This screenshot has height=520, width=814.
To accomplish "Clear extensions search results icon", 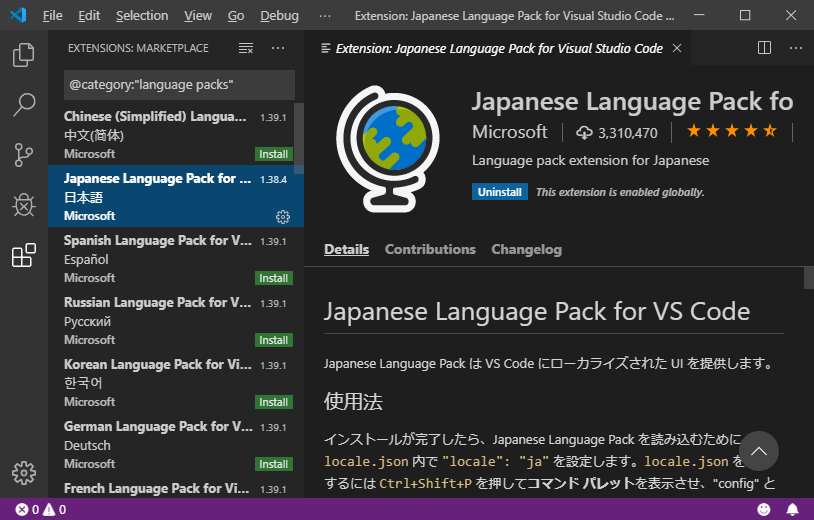I will click(246, 48).
